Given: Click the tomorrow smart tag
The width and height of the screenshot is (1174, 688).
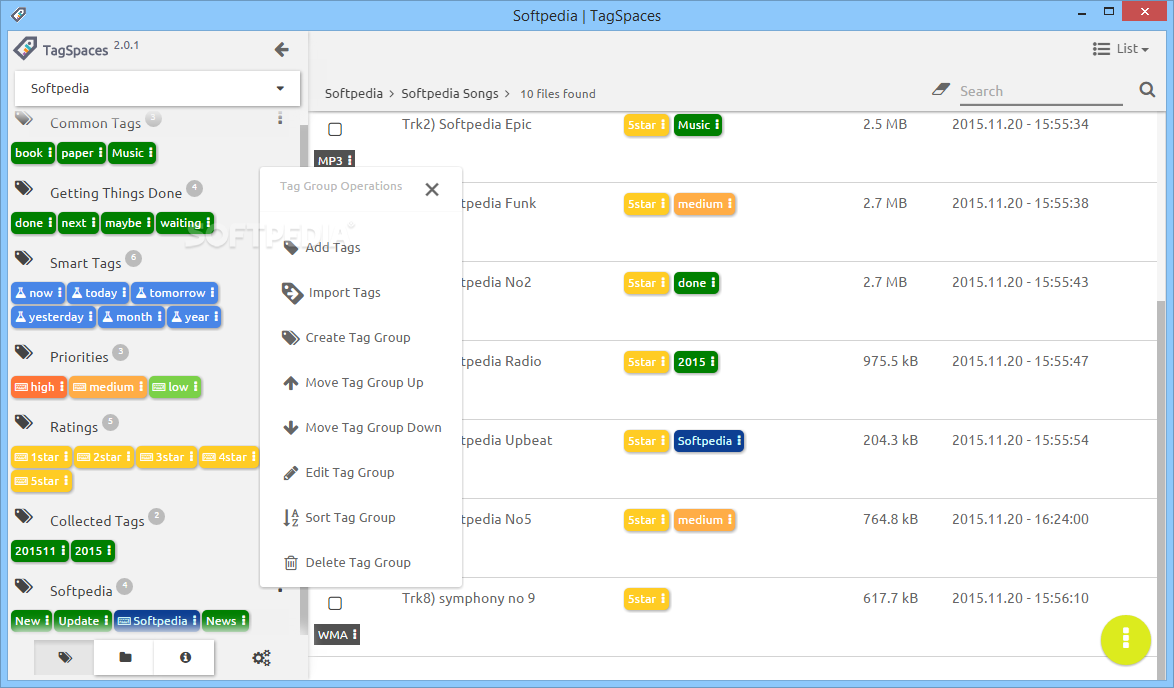Looking at the screenshot, I should click(174, 293).
